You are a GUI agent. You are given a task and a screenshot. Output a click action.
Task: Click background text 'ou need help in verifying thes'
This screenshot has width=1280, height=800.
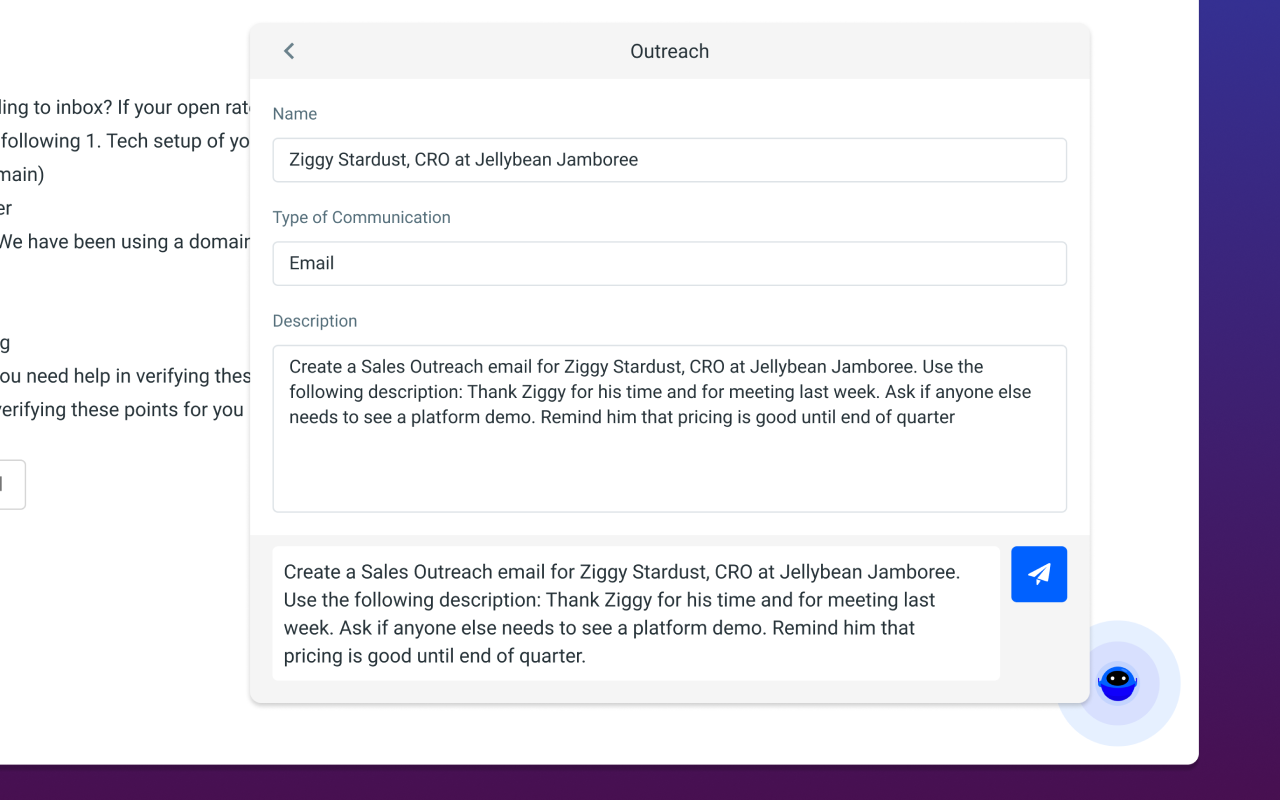[x=125, y=376]
